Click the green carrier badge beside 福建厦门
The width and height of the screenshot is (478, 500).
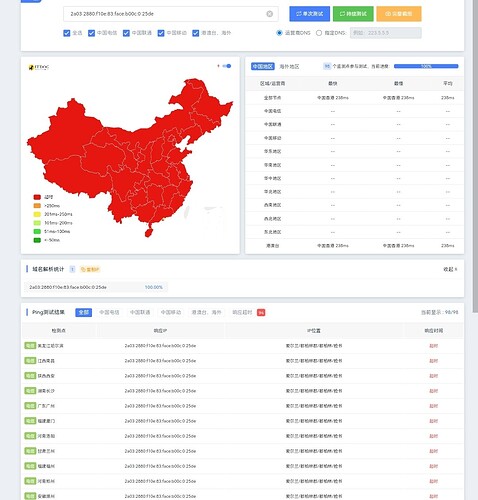[x=30, y=421]
